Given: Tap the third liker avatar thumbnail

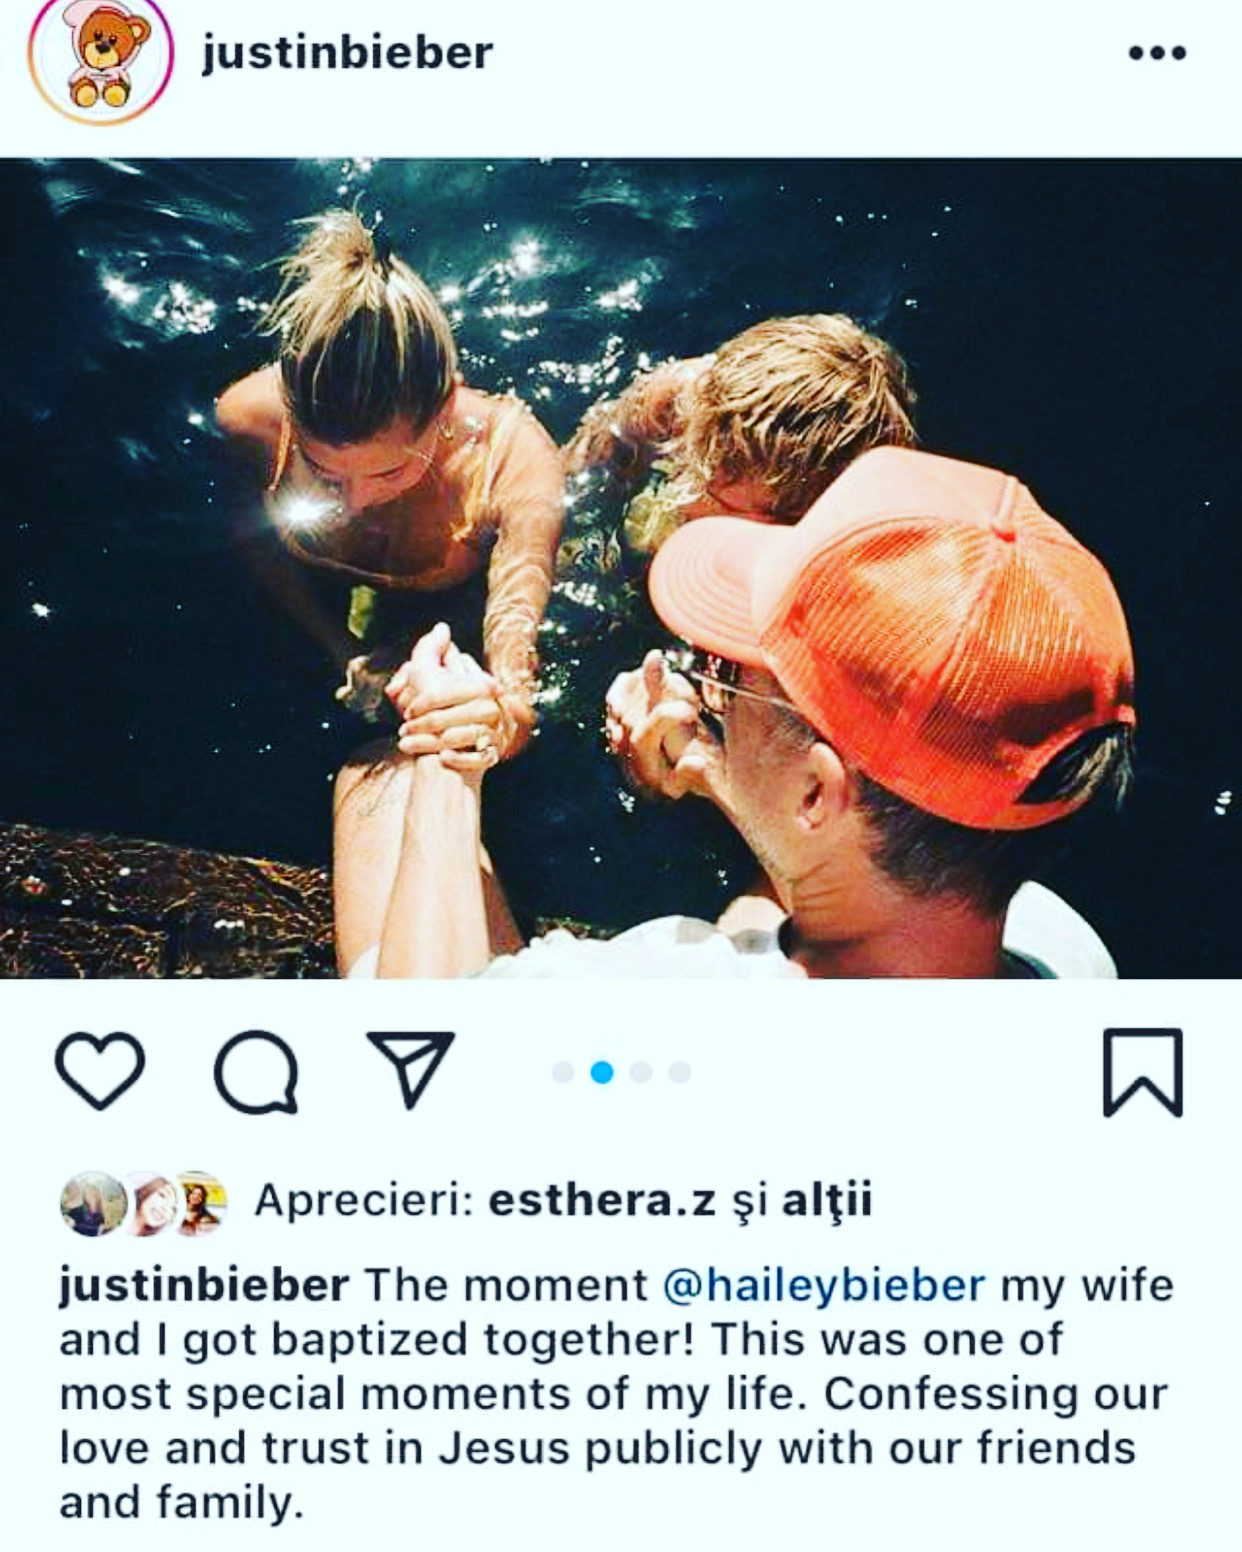Looking at the screenshot, I should click(x=200, y=1203).
